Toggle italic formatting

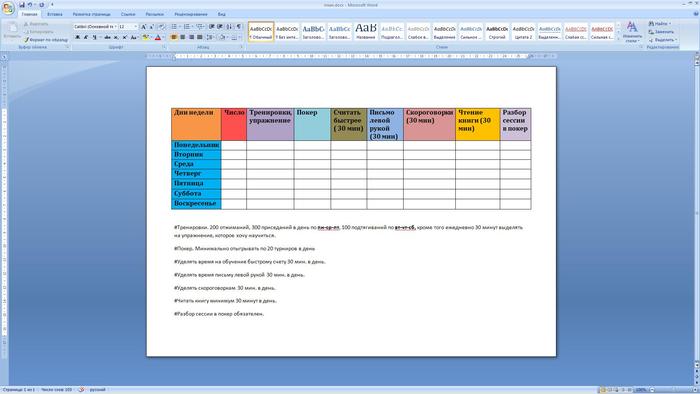86,37
